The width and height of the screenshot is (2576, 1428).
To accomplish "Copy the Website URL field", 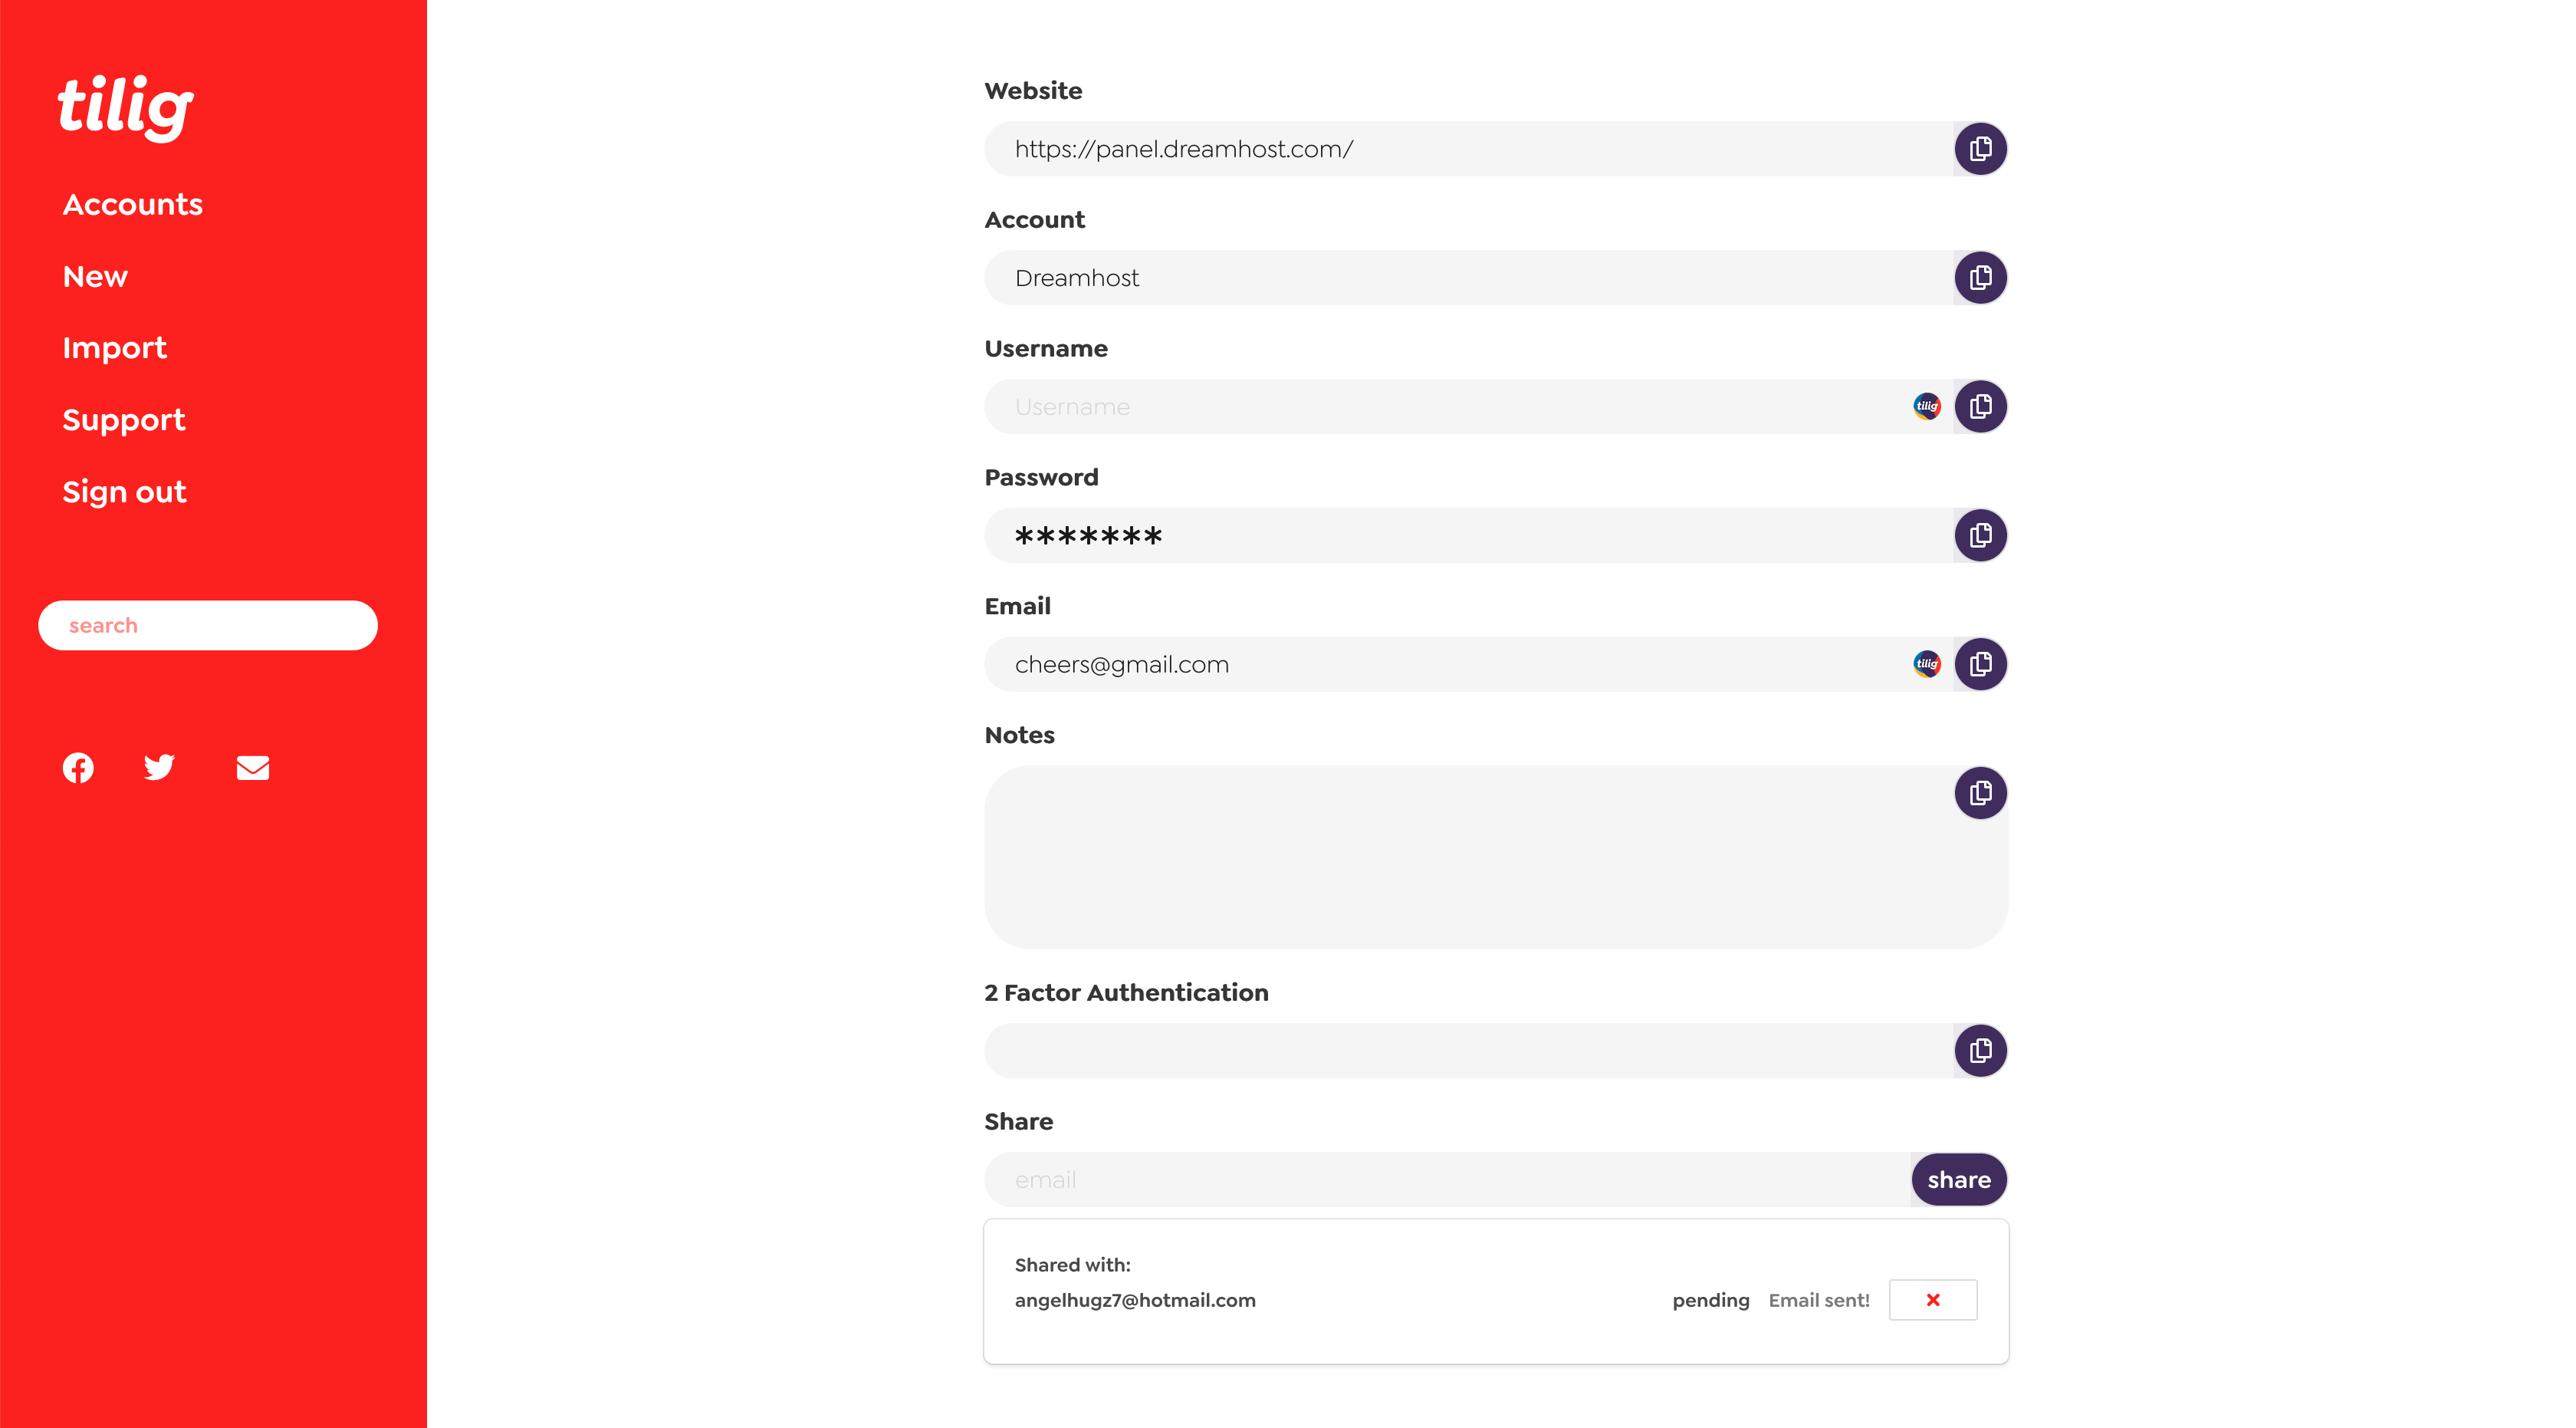I will pos(1980,149).
